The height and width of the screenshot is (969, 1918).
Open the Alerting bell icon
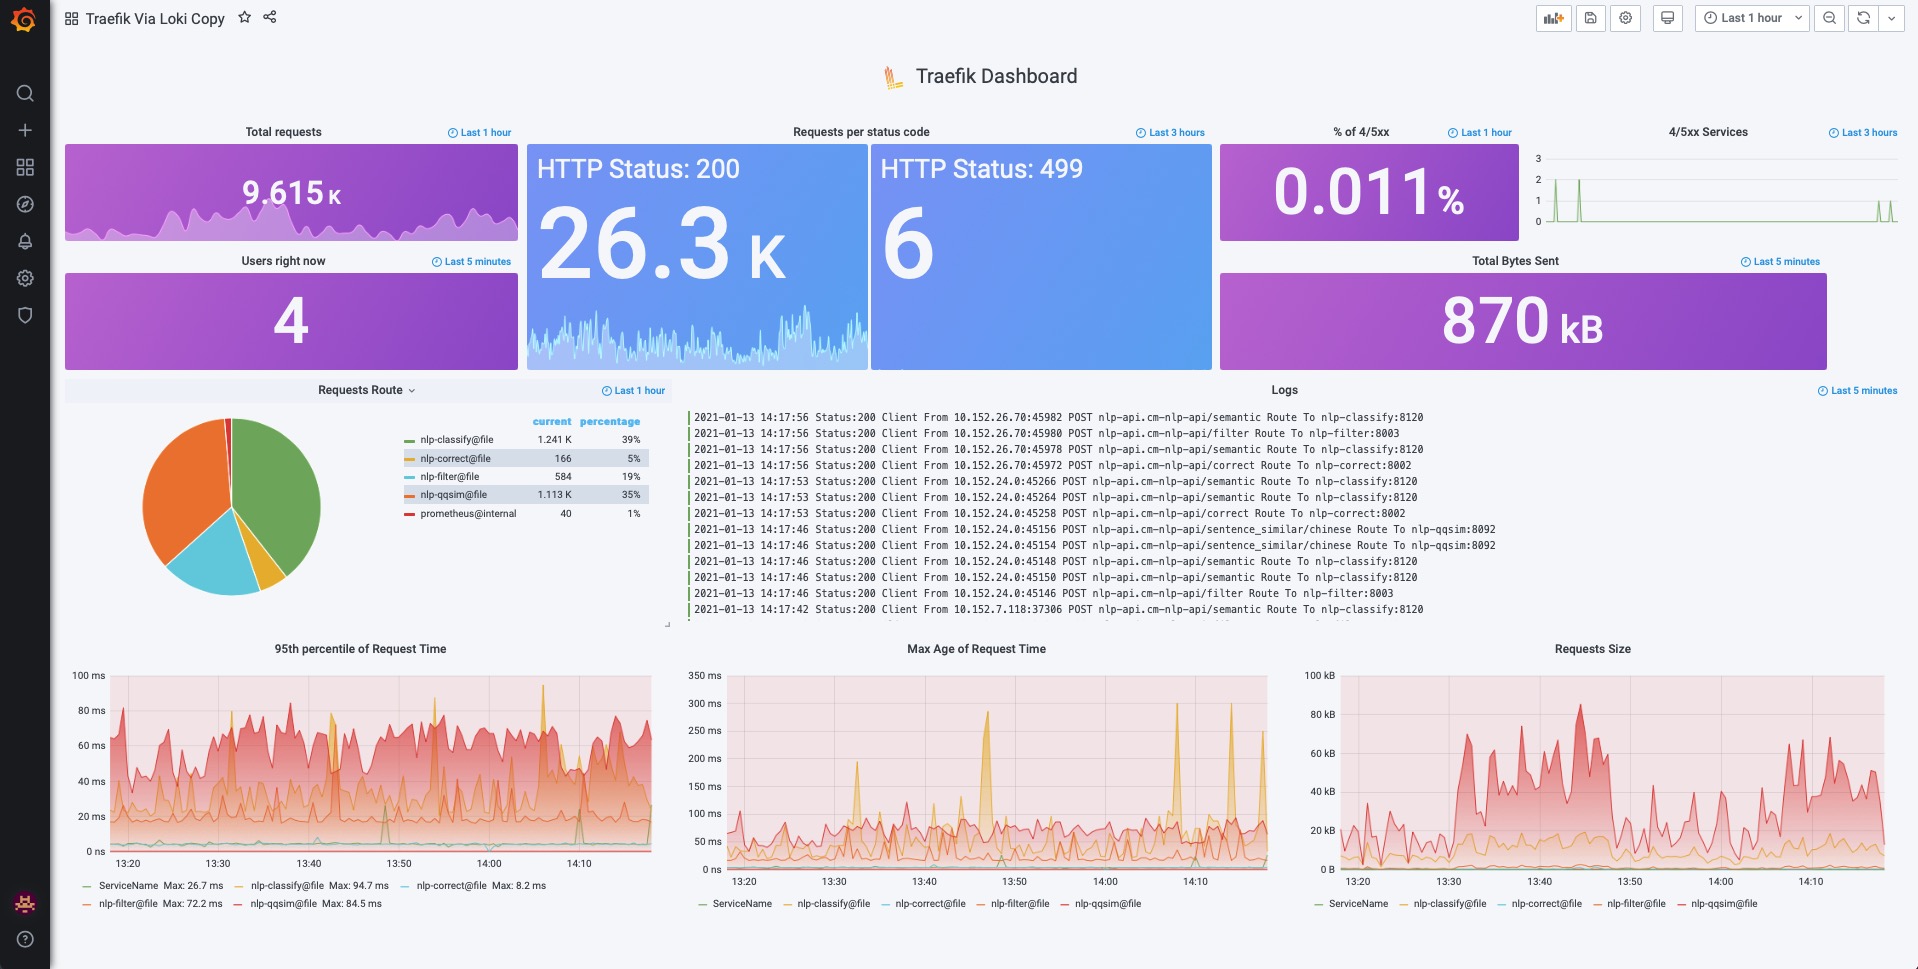25,241
